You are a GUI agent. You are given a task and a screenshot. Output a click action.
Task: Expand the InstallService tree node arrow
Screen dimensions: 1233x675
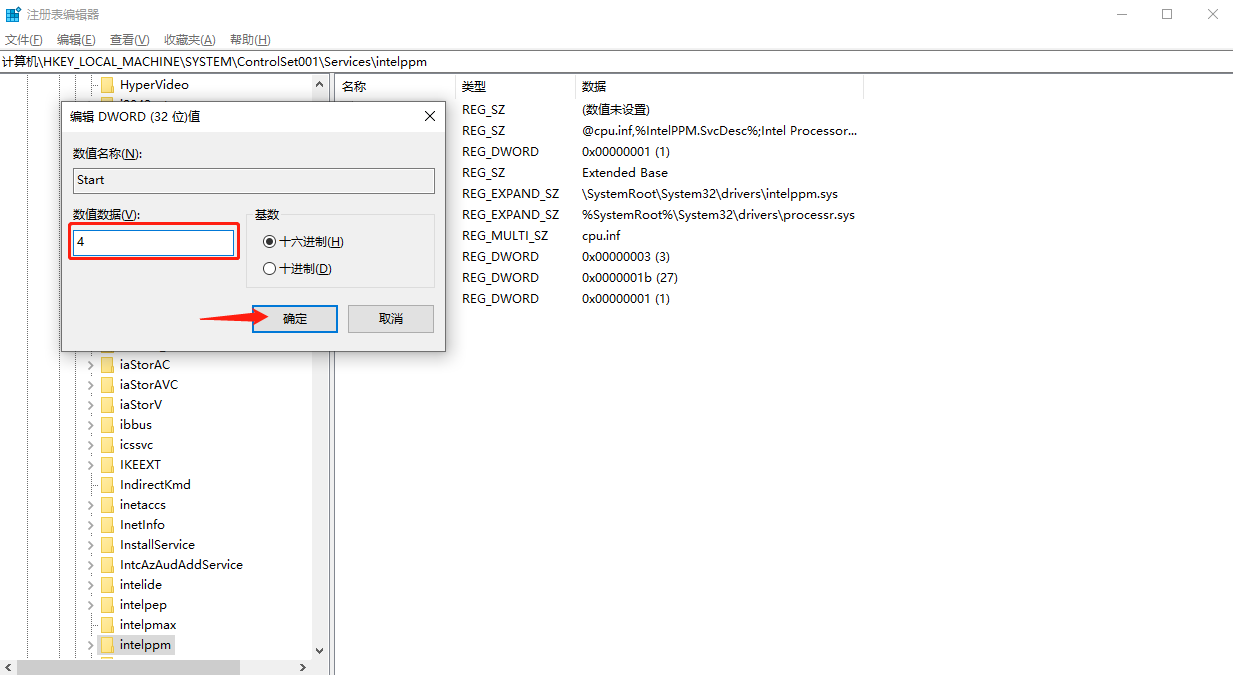pyautogui.click(x=91, y=545)
